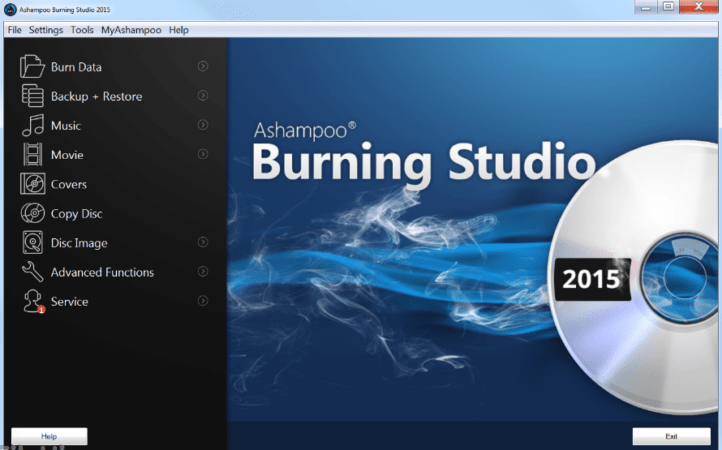The width and height of the screenshot is (722, 450).
Task: Select the Movie label
Action: coord(67,155)
